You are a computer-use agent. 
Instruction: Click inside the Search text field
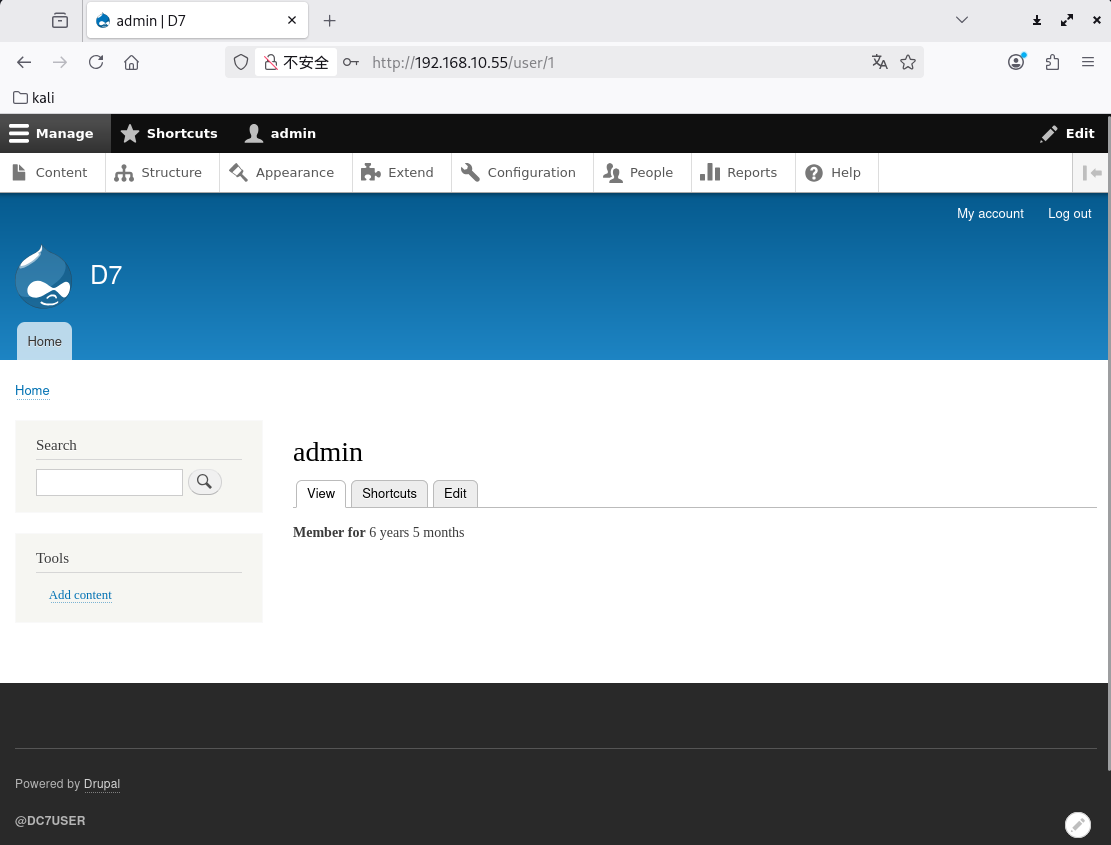109,482
